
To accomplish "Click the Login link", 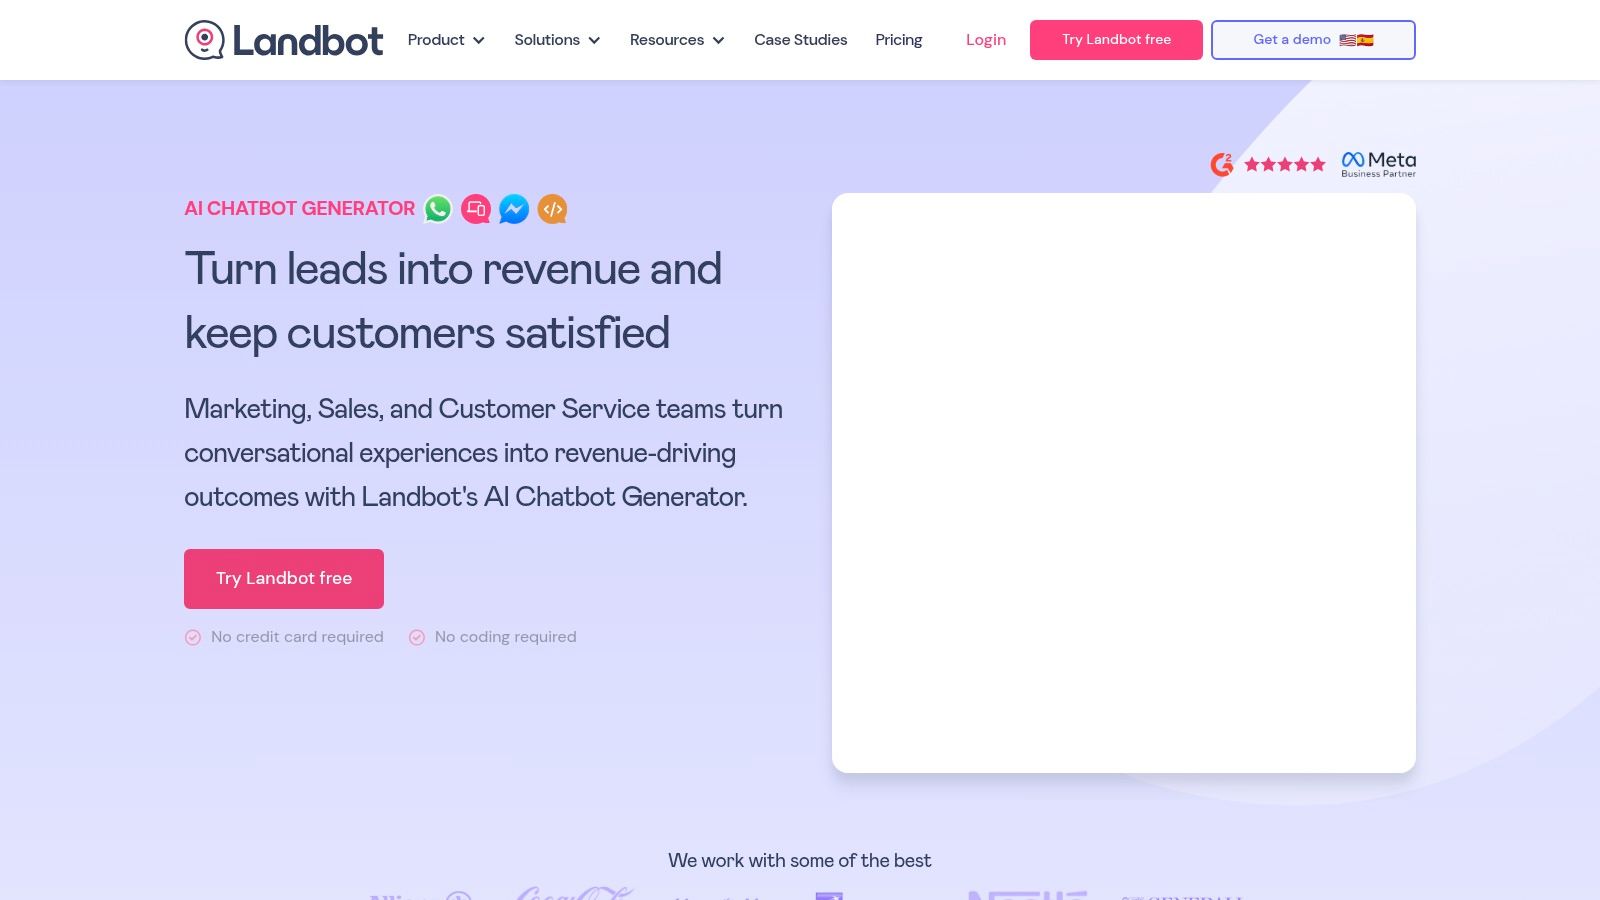I will 985,40.
